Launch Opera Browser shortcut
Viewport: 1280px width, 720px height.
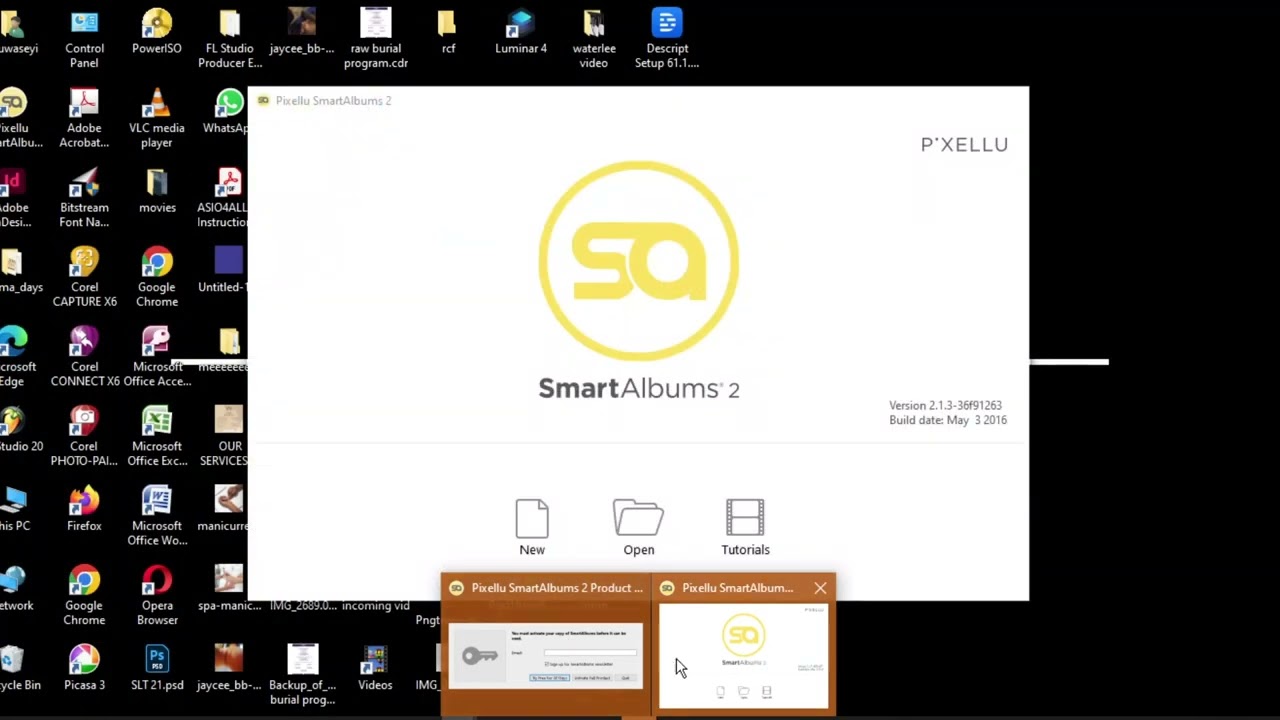click(x=157, y=595)
